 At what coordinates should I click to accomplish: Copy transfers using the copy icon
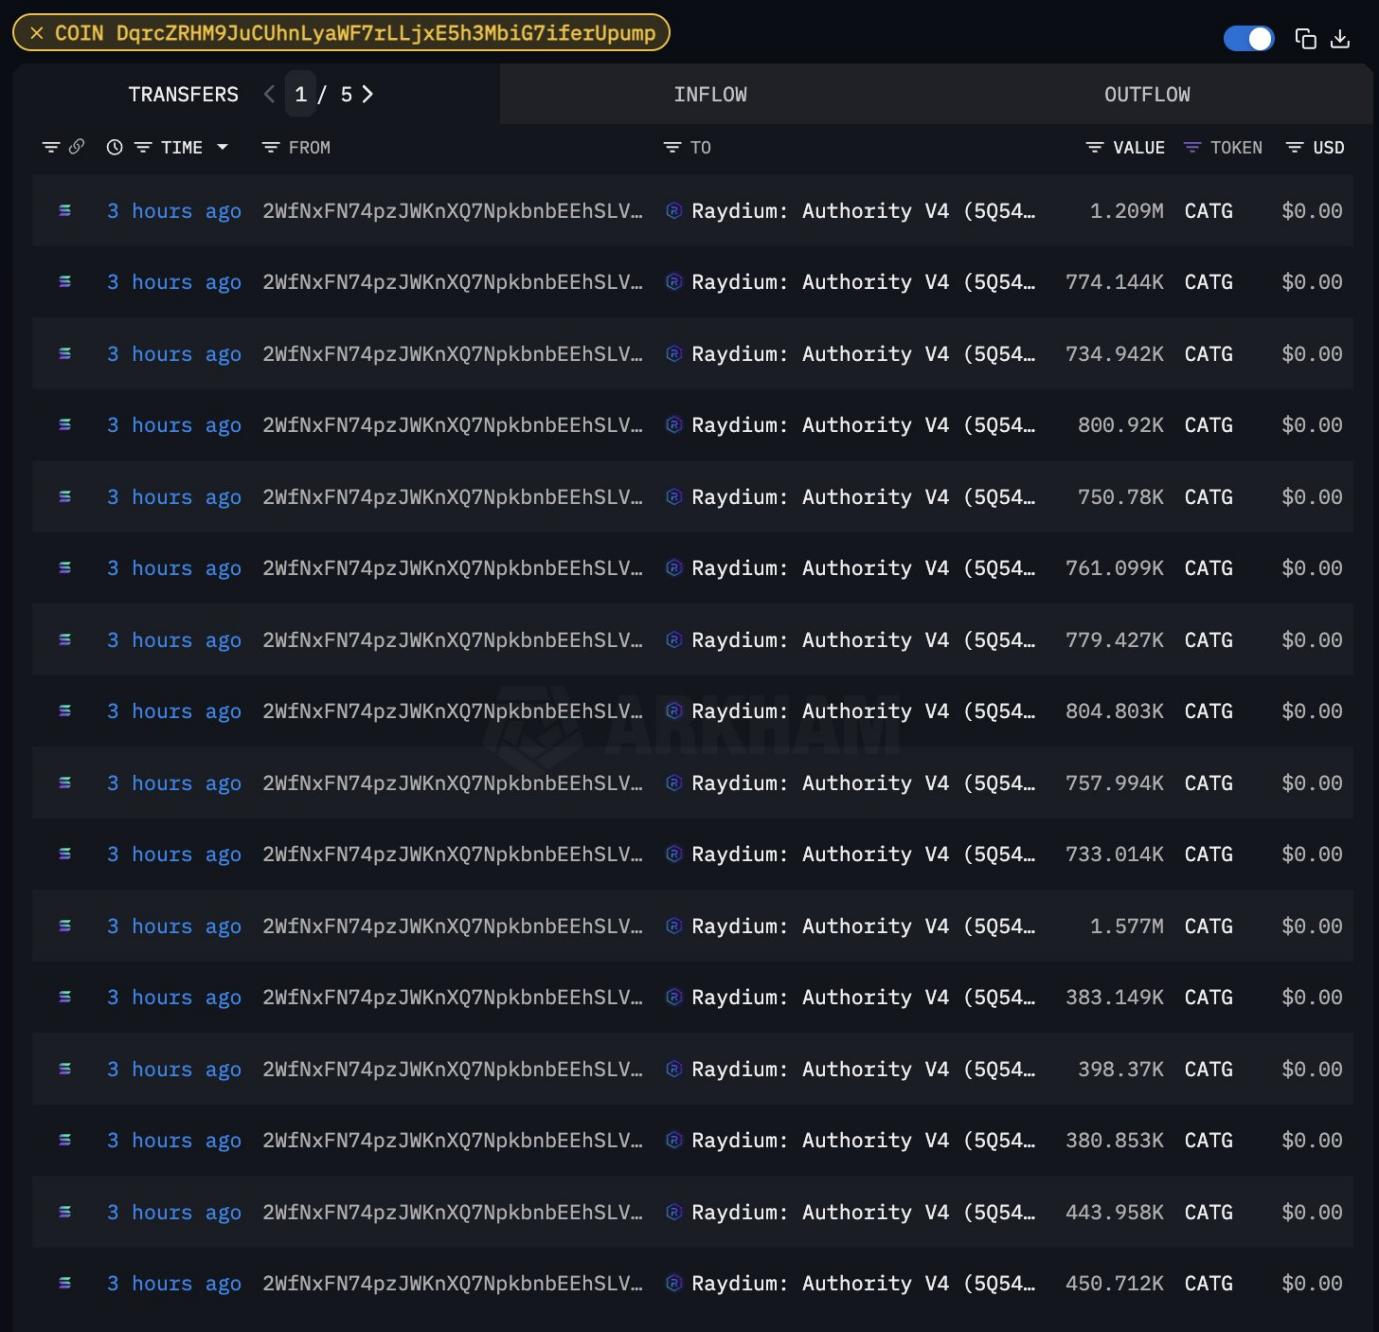coord(1306,38)
